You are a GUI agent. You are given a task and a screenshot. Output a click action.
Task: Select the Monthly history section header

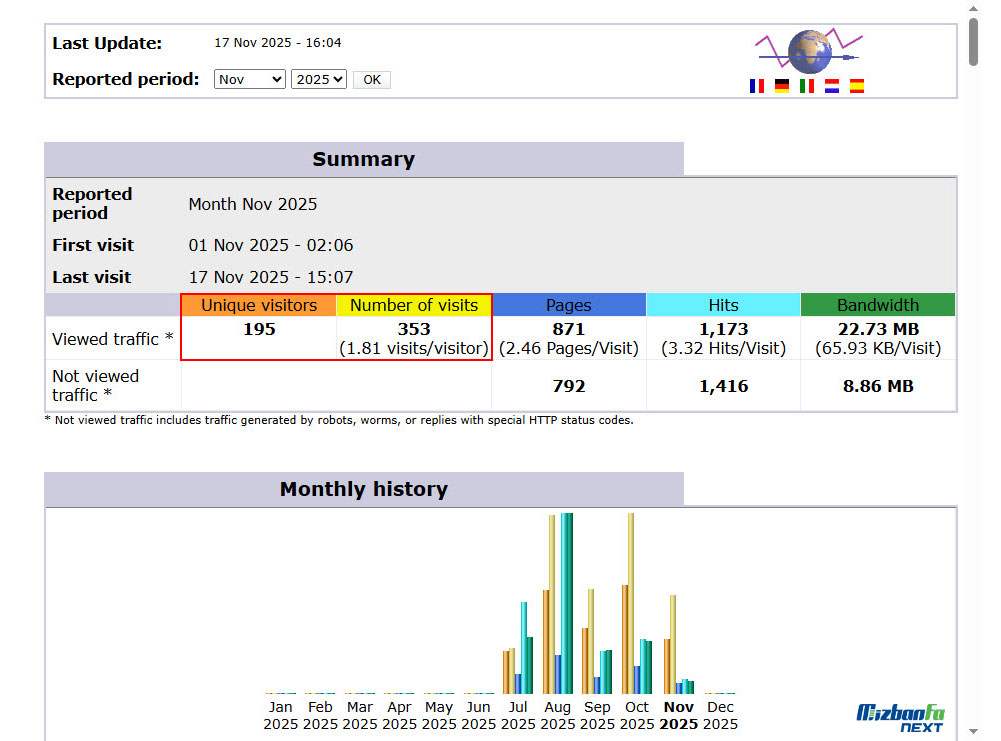click(x=363, y=489)
